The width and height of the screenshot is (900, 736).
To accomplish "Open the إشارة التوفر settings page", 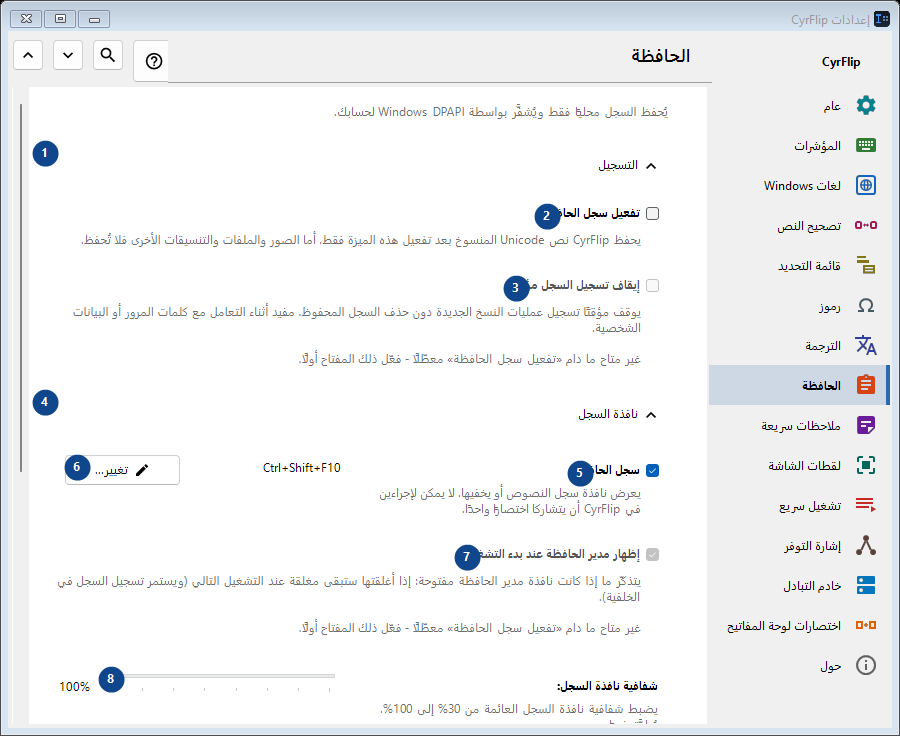I will point(798,545).
